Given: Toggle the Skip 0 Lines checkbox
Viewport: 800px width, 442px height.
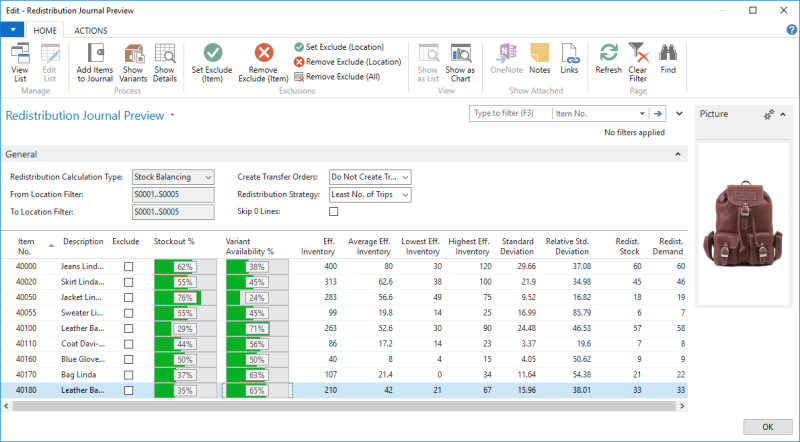Looking at the screenshot, I should coord(334,211).
